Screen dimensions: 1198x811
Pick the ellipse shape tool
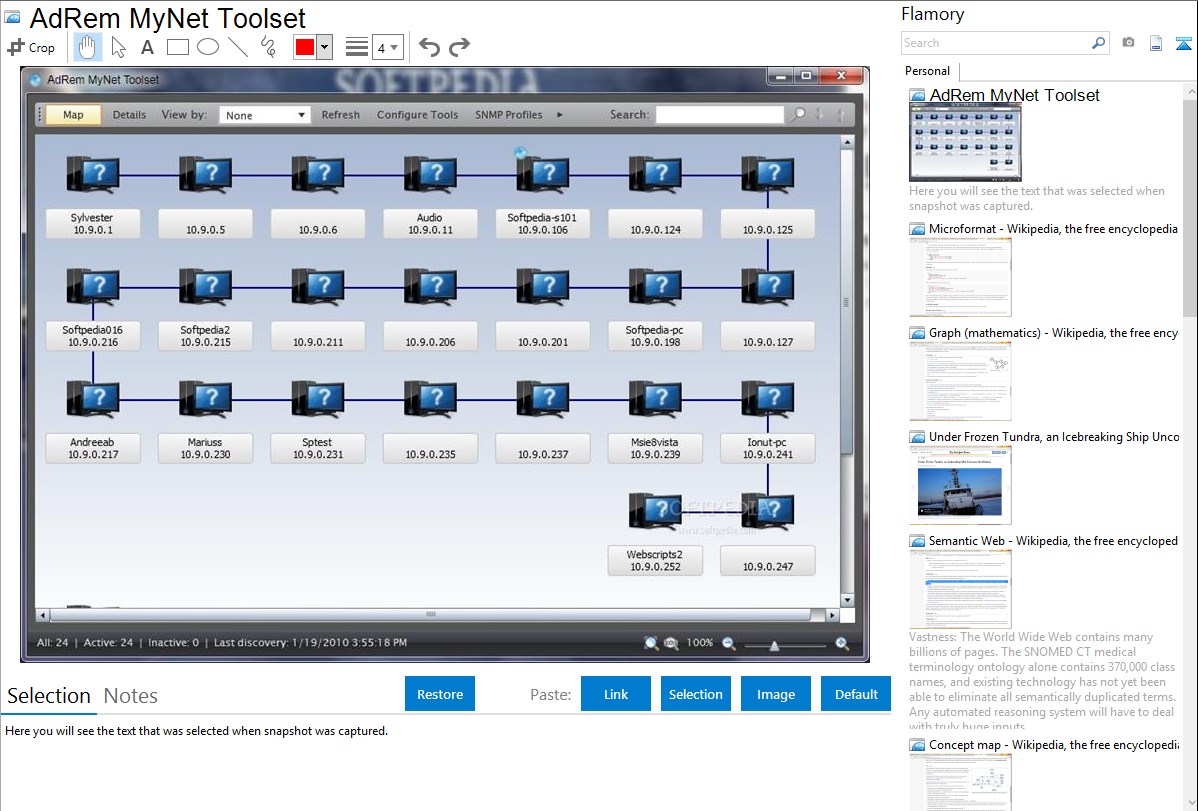(x=208, y=47)
